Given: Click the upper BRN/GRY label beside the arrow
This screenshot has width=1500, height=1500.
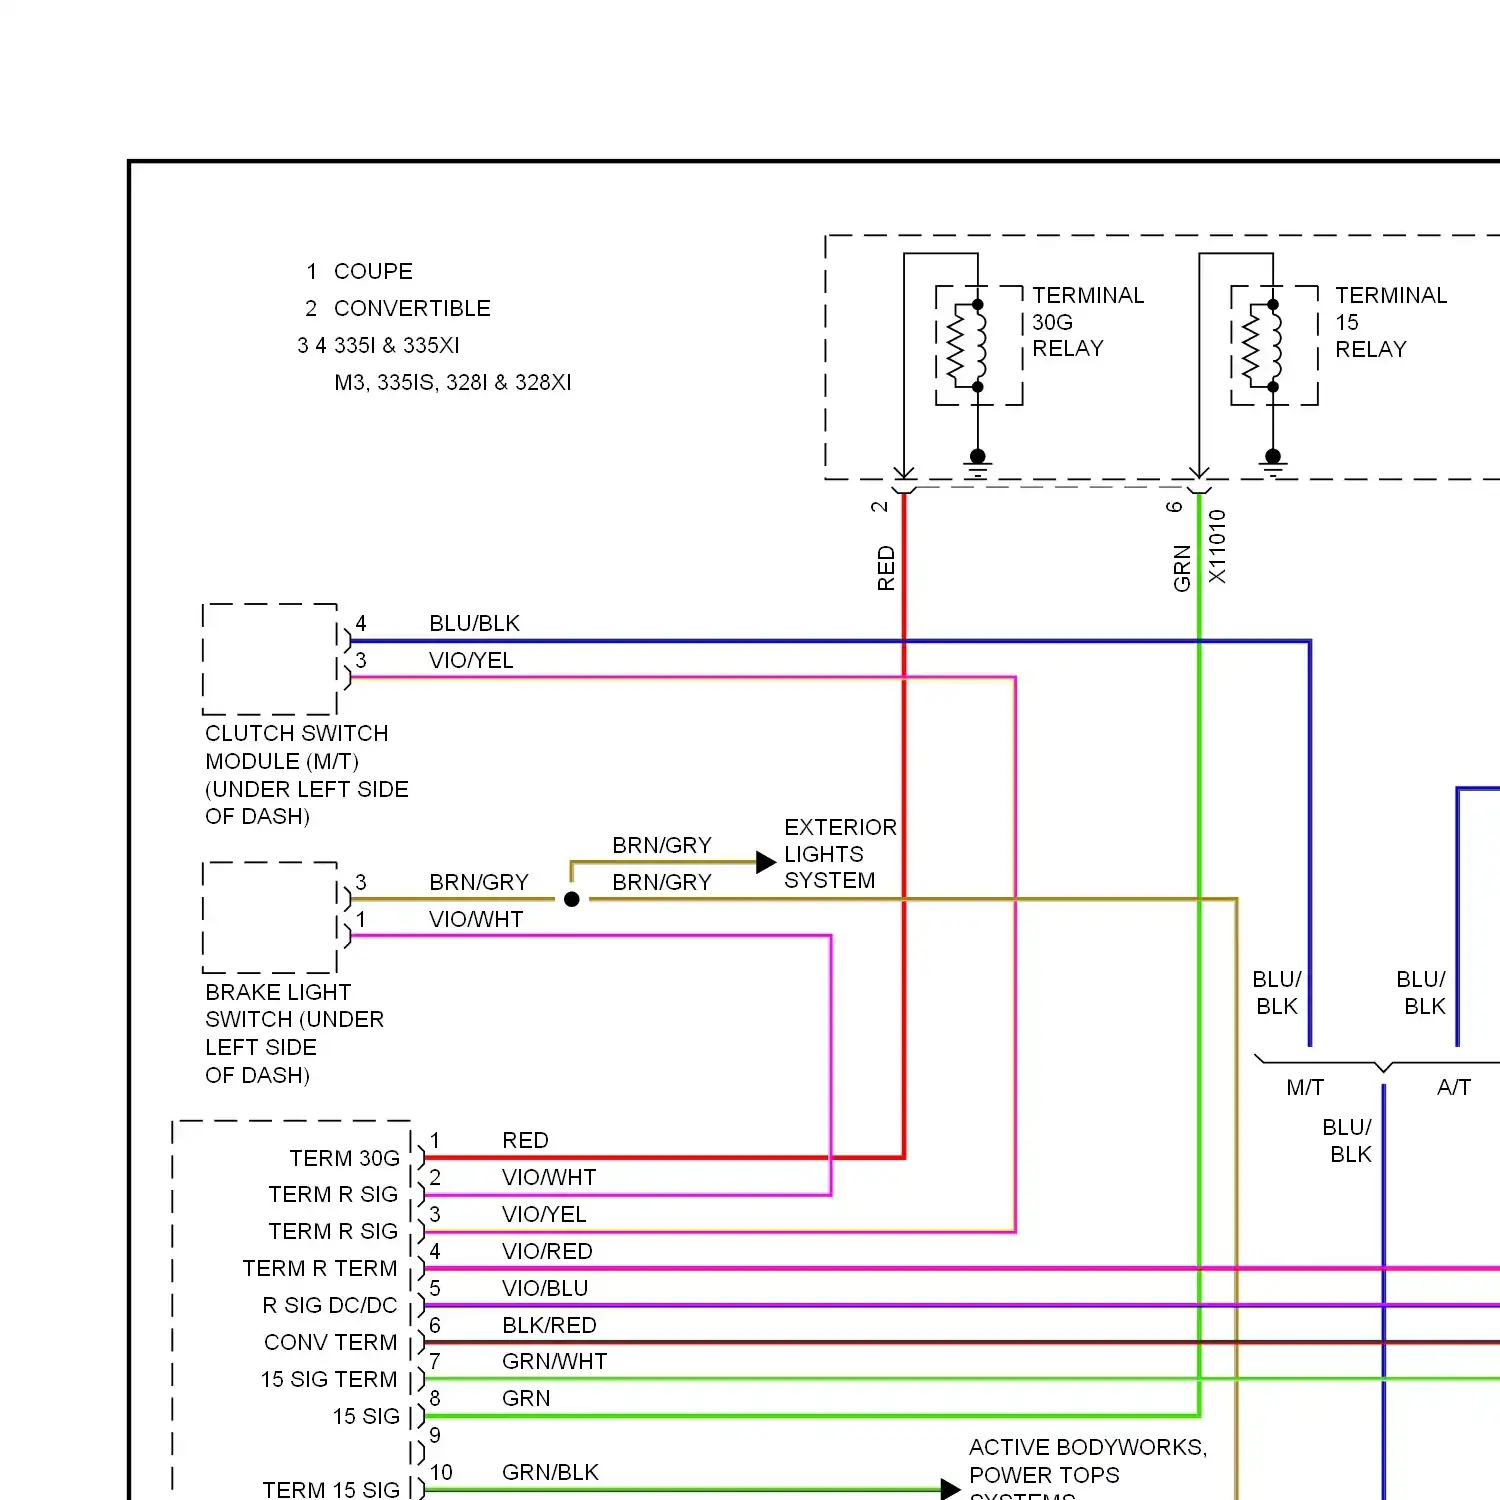Looking at the screenshot, I should [662, 845].
